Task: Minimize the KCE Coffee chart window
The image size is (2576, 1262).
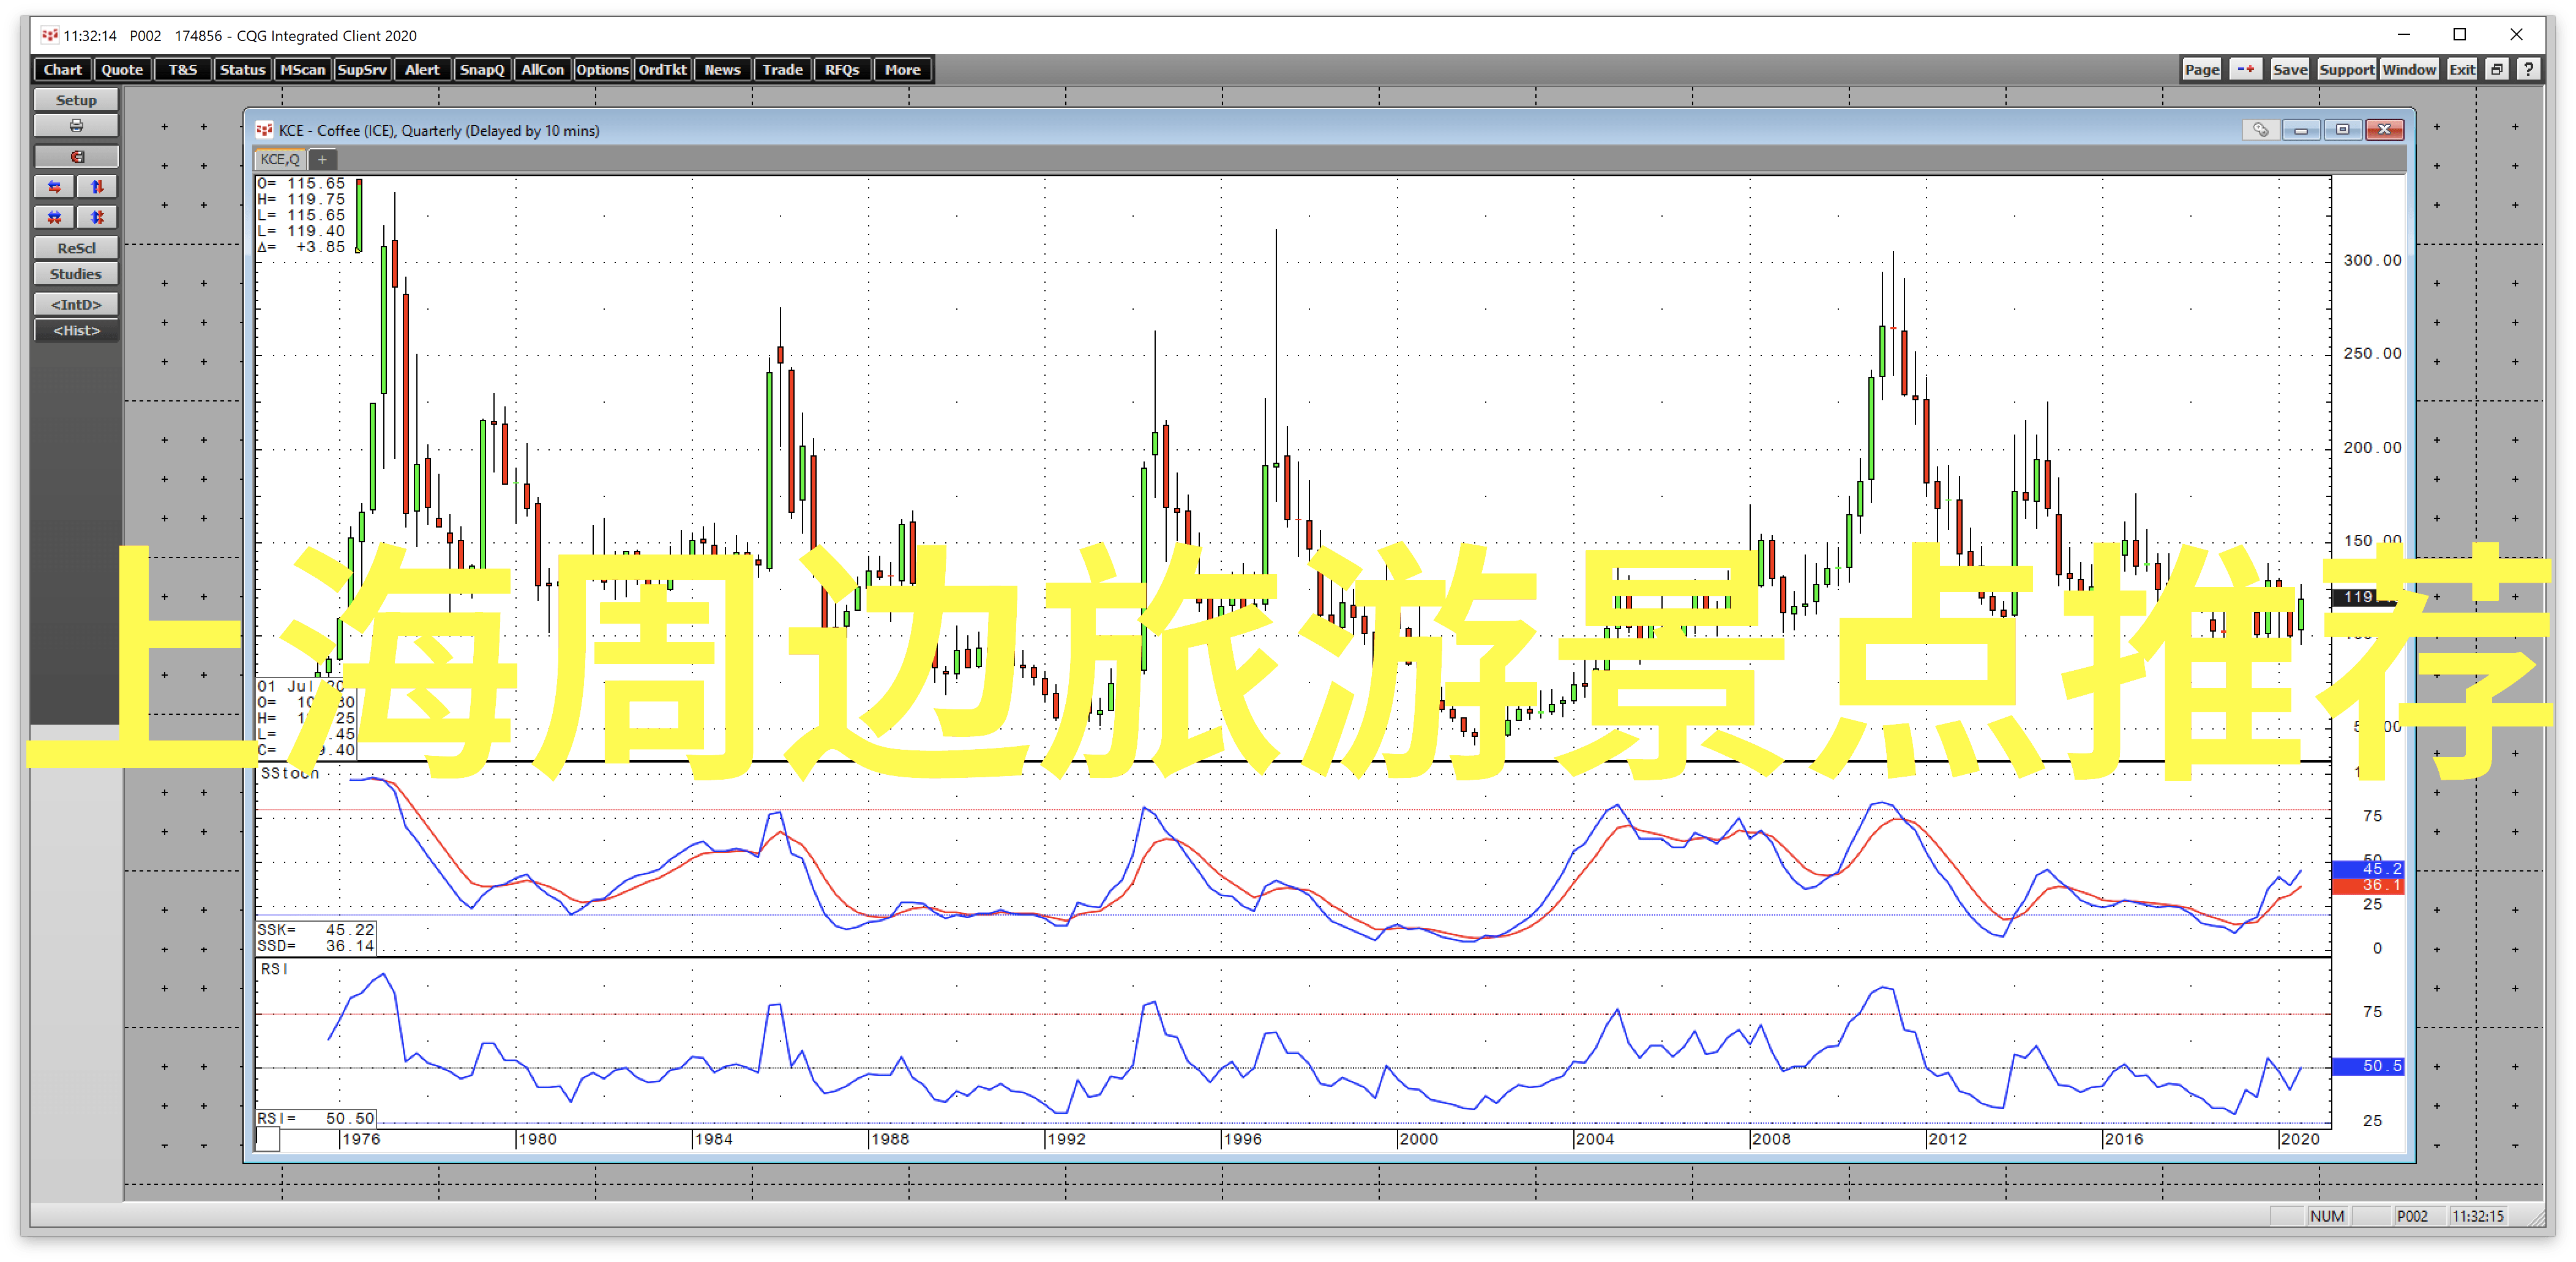Action: [2301, 130]
